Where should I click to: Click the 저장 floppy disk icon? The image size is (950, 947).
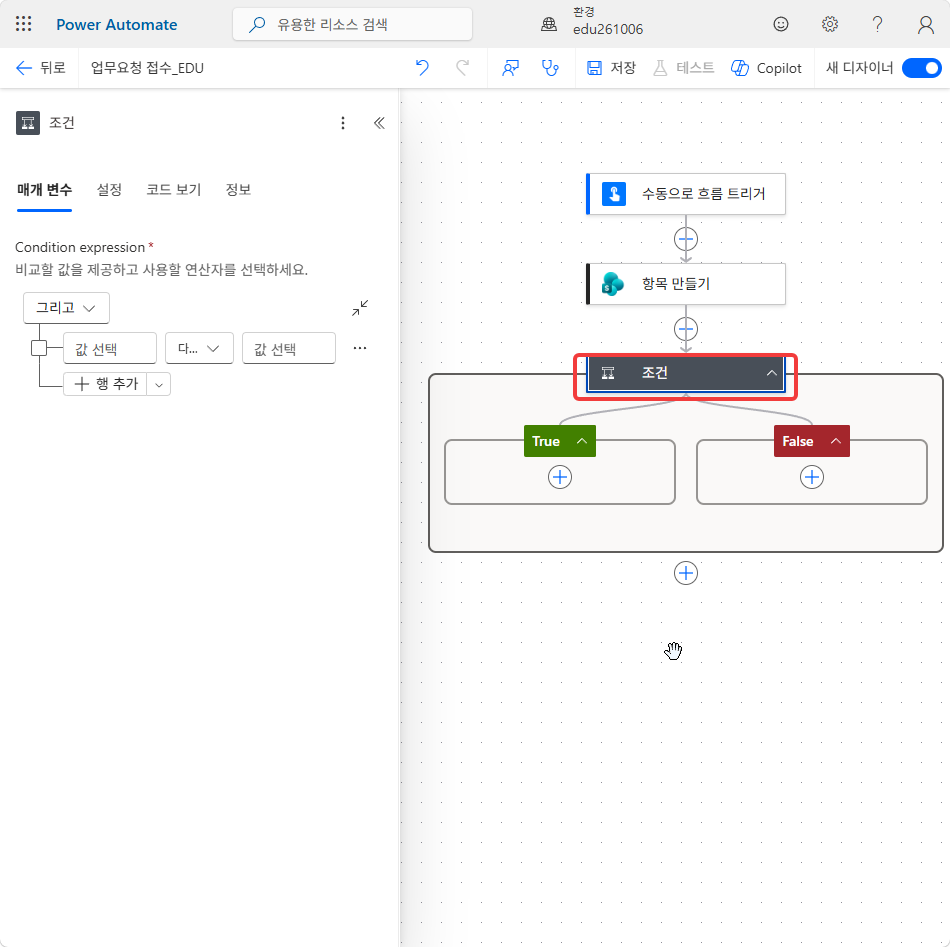(594, 68)
